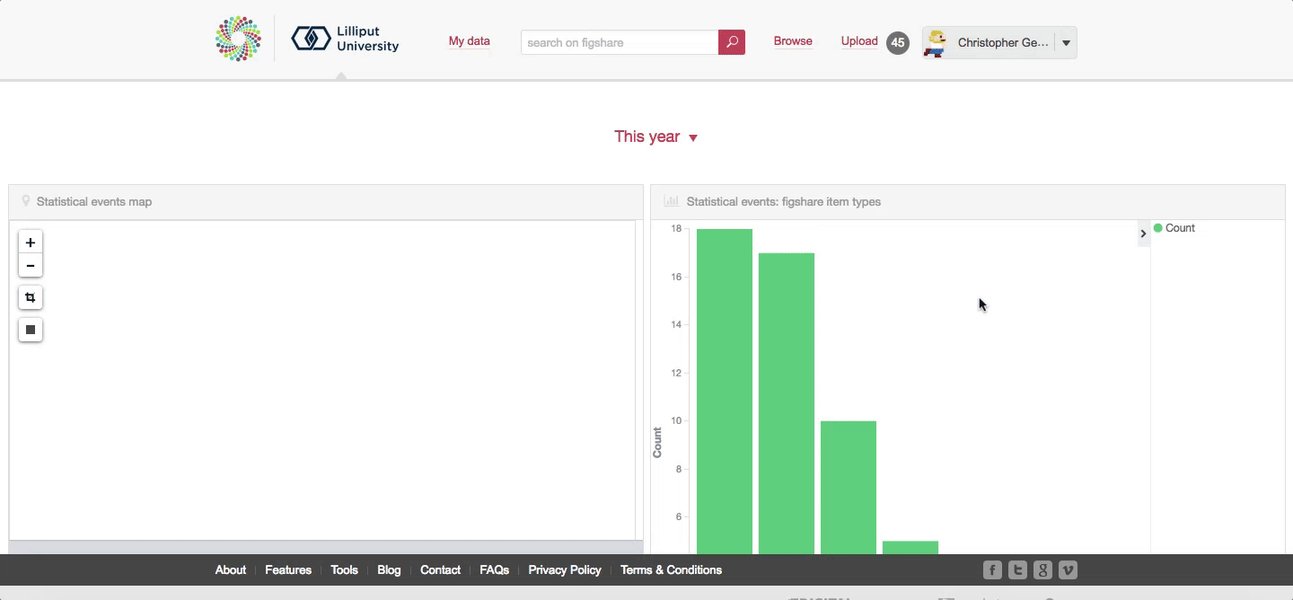Click the Lilliput University logo

[x=344, y=40]
